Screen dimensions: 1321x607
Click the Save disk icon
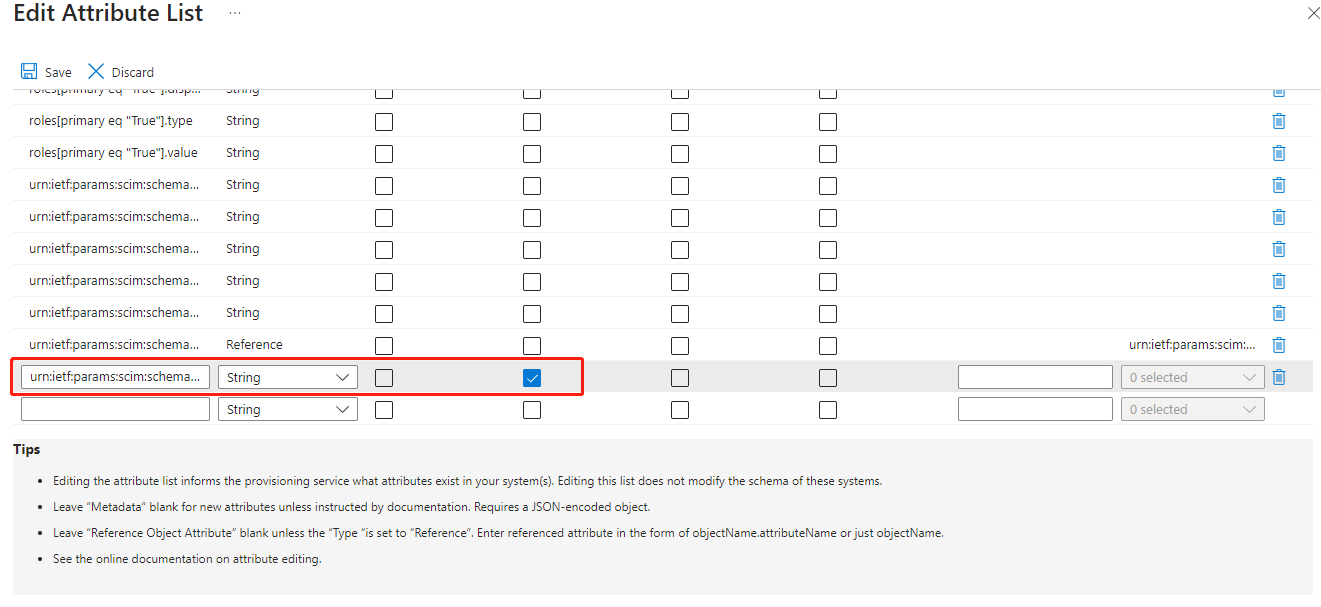29,72
